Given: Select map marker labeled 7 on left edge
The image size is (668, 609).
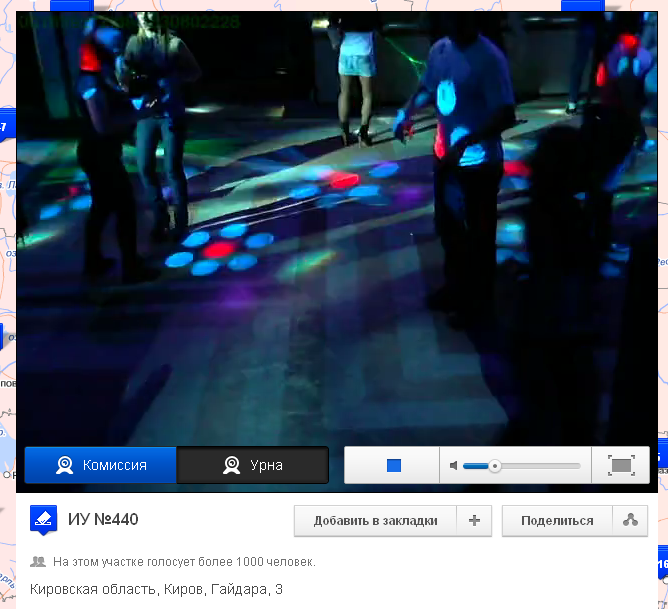Looking at the screenshot, I should [x=3, y=128].
